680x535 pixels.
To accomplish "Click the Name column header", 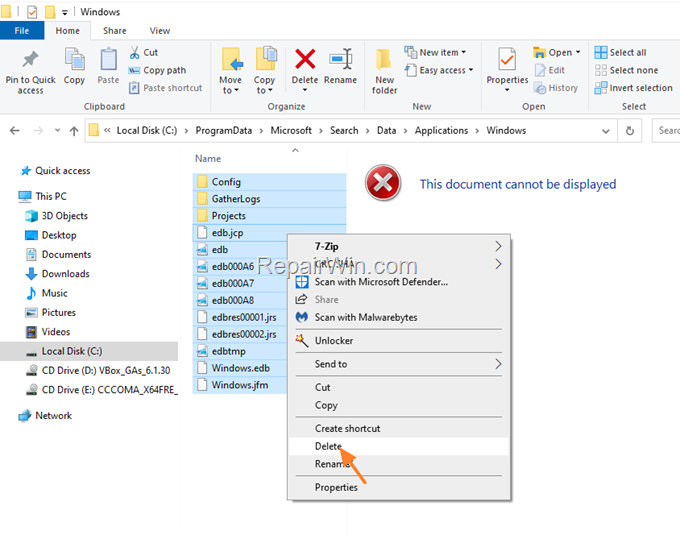I will 208,159.
